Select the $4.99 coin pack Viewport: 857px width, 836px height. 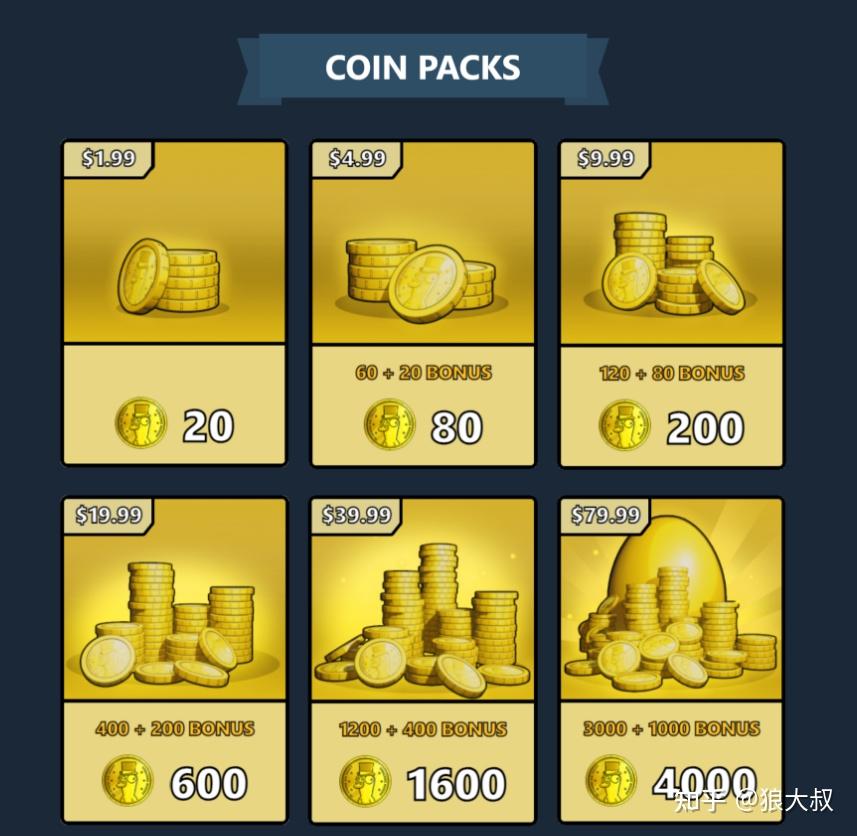coord(423,303)
